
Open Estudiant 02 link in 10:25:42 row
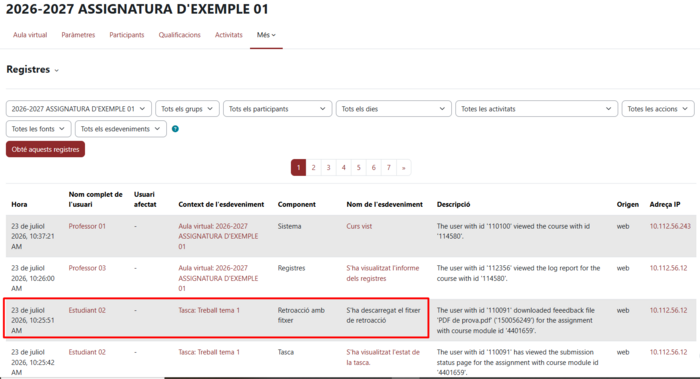(87, 352)
